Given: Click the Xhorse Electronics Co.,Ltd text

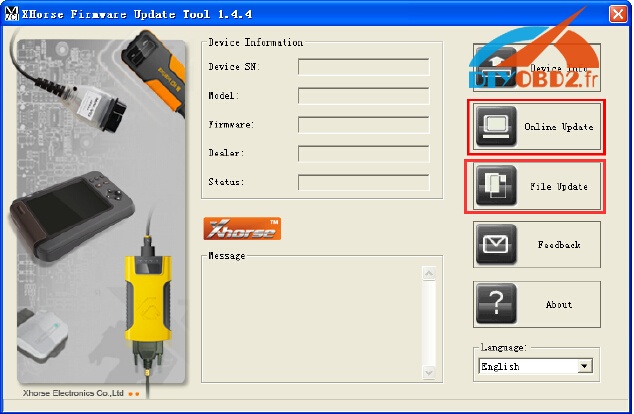Looking at the screenshot, I should (x=73, y=393).
